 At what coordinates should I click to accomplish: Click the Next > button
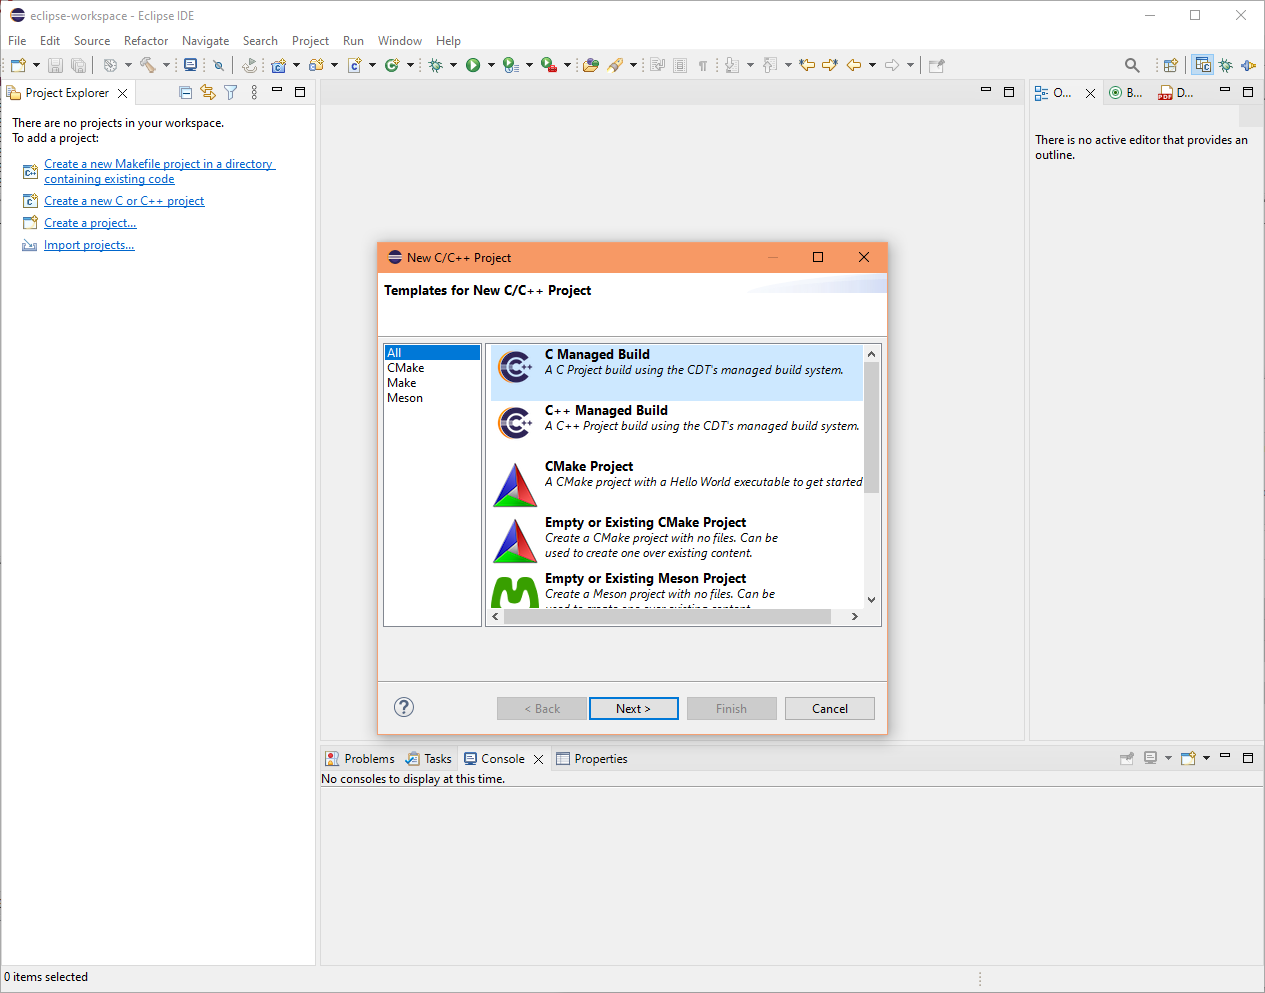[x=633, y=708]
